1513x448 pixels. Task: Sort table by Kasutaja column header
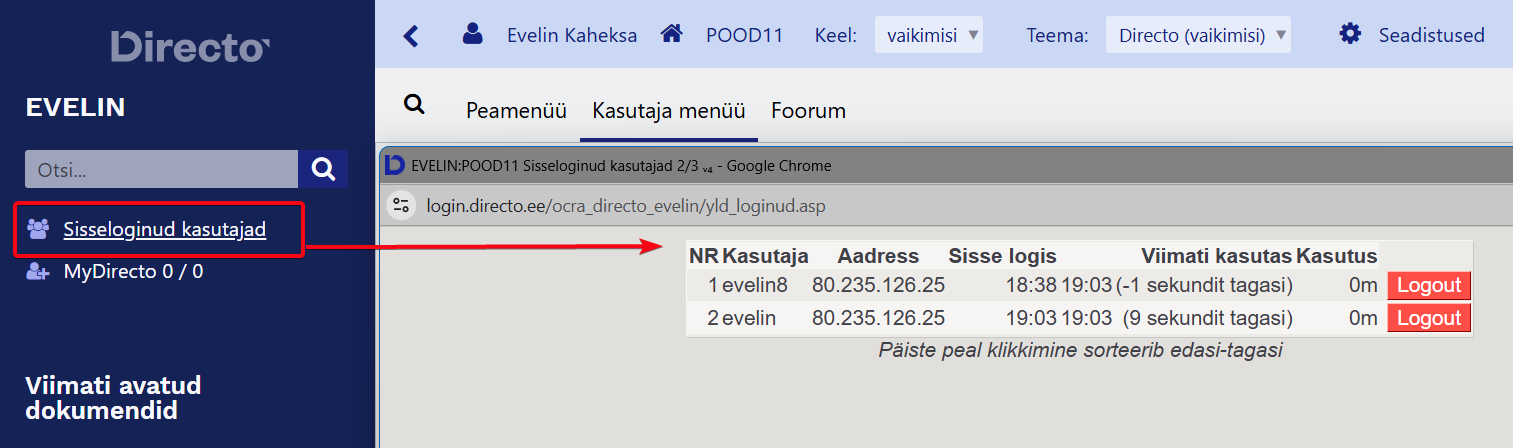point(765,256)
